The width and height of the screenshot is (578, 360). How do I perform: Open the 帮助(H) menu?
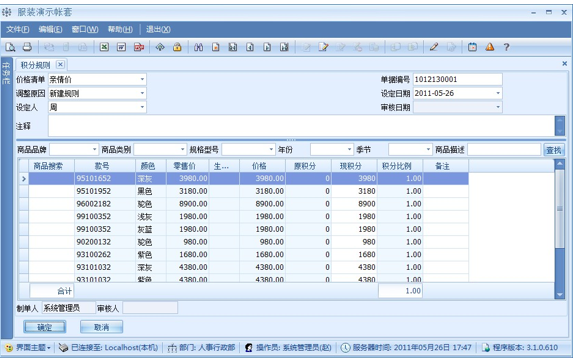(120, 29)
